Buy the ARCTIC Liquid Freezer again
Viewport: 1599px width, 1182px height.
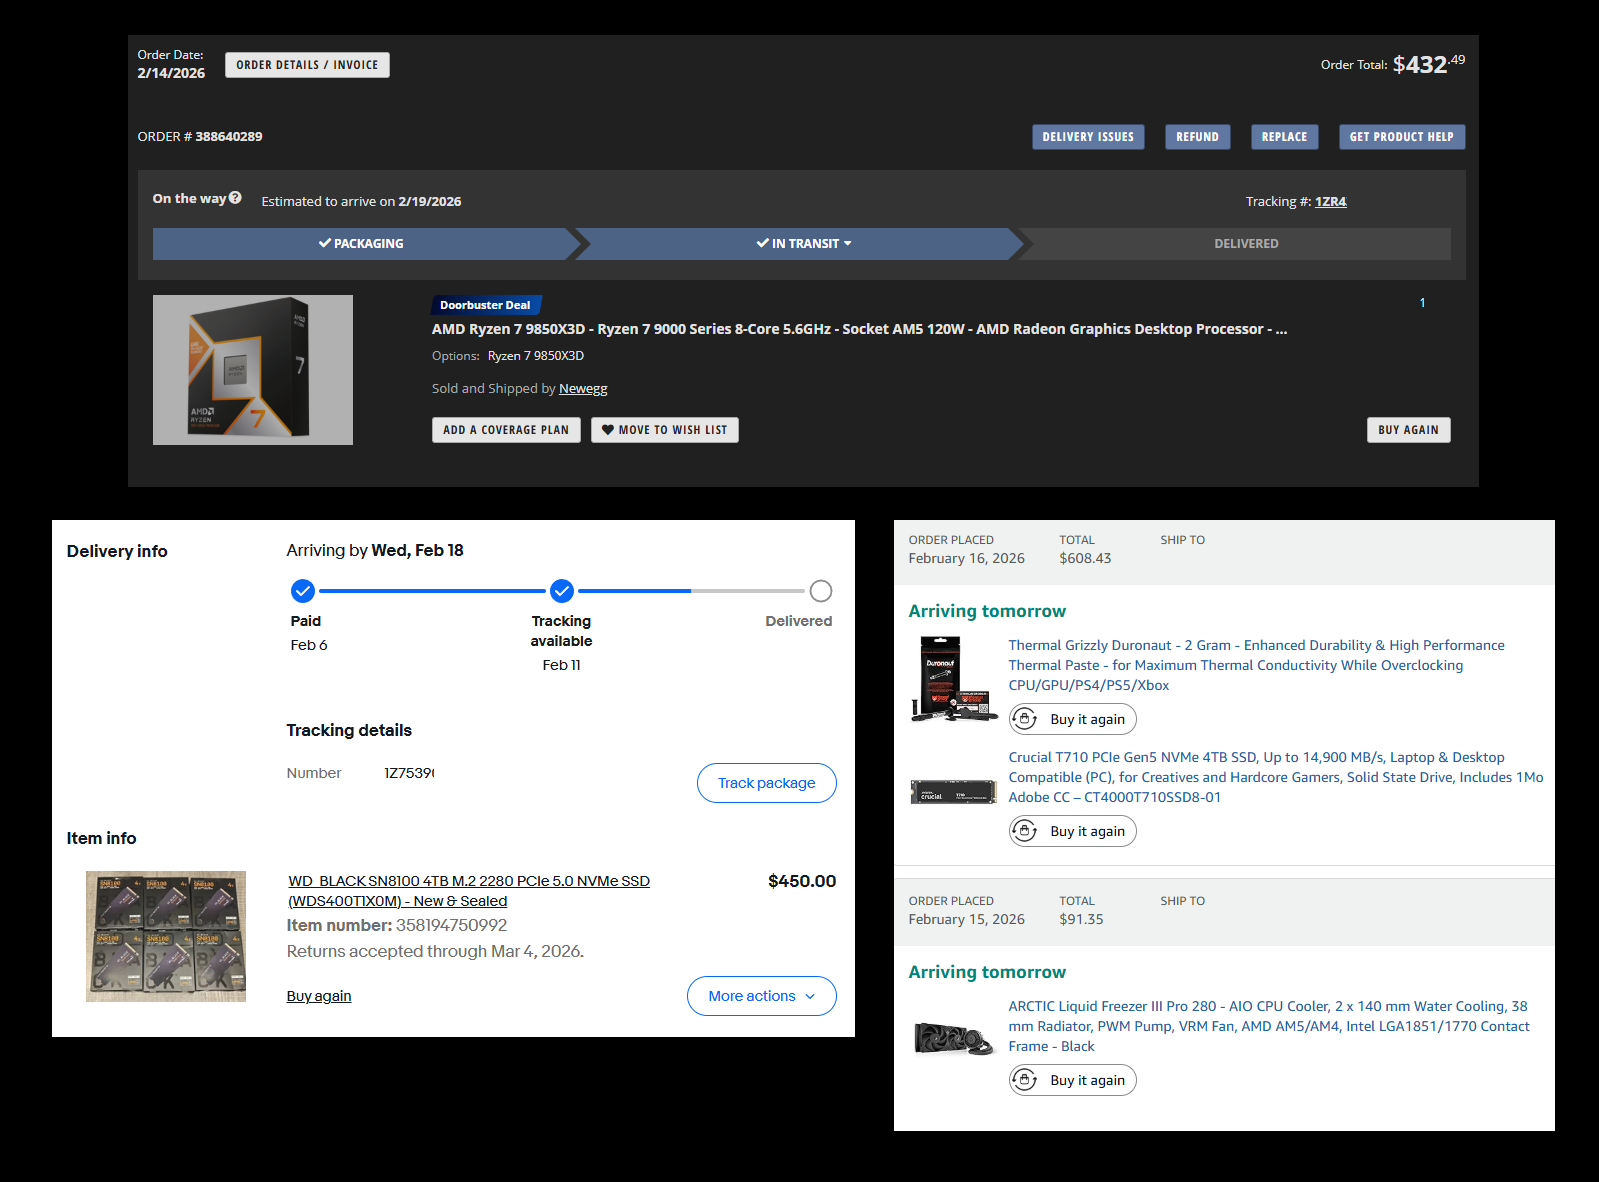click(1073, 1080)
